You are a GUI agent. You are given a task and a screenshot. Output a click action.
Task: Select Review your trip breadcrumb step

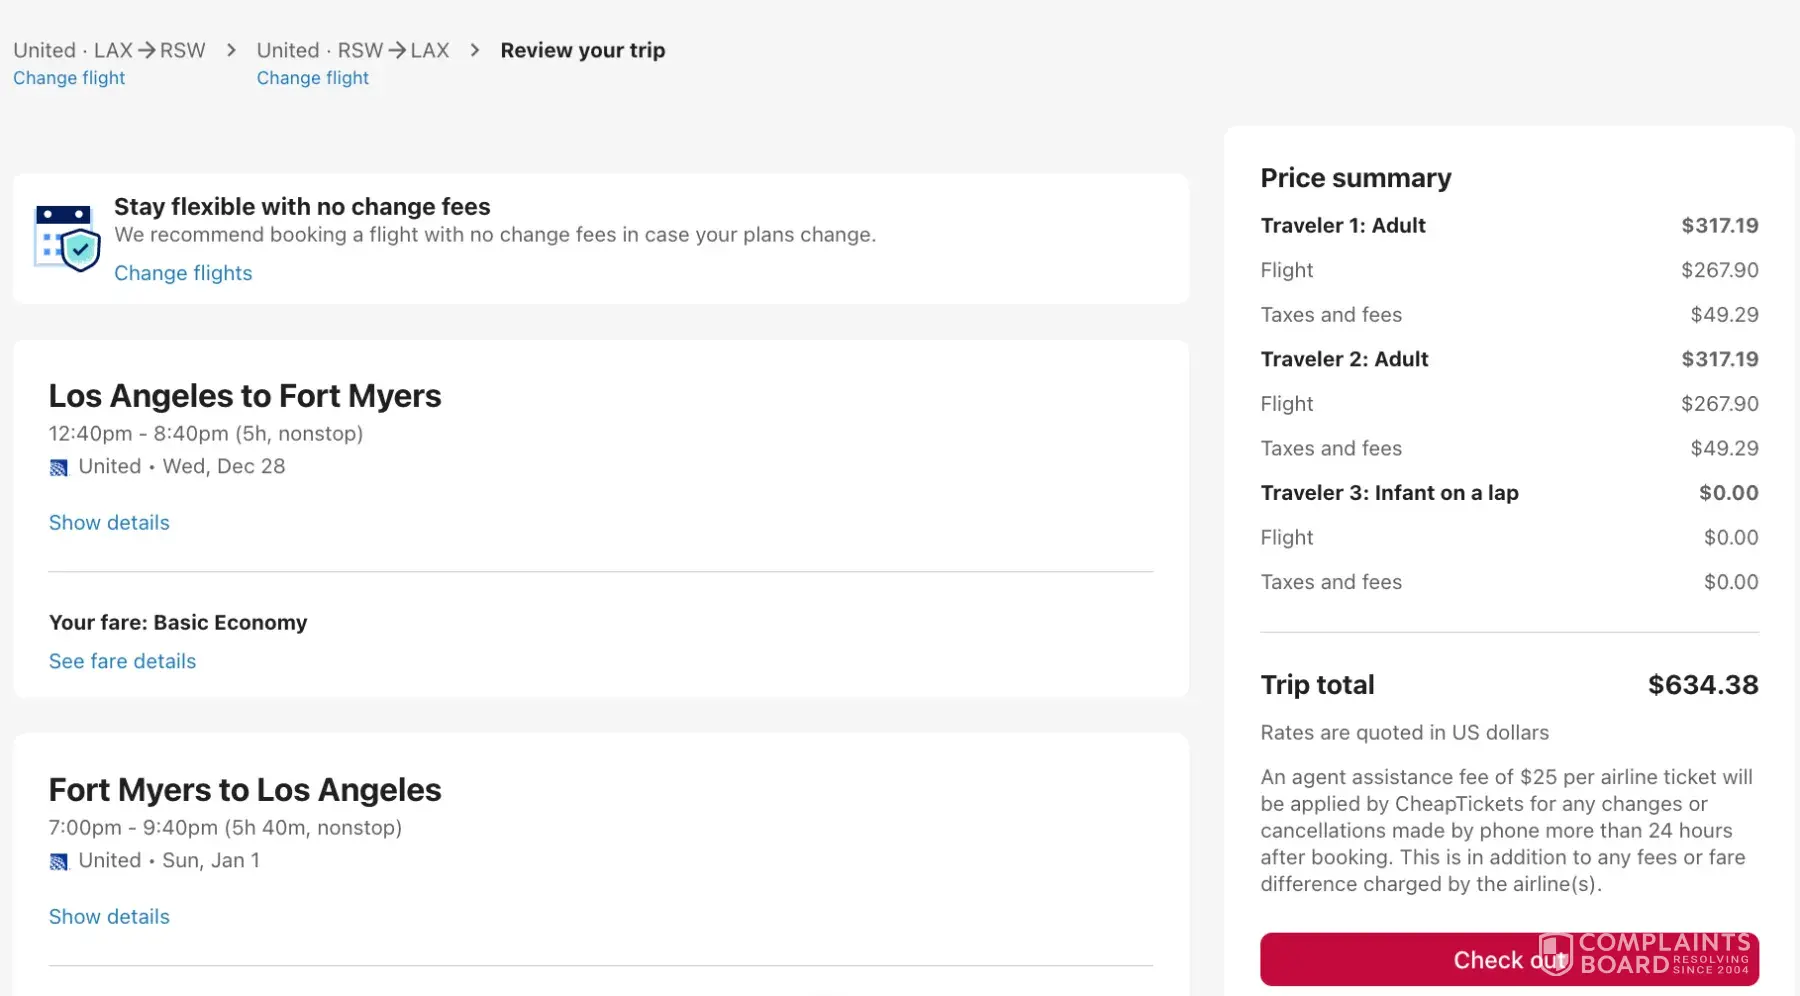click(x=582, y=50)
